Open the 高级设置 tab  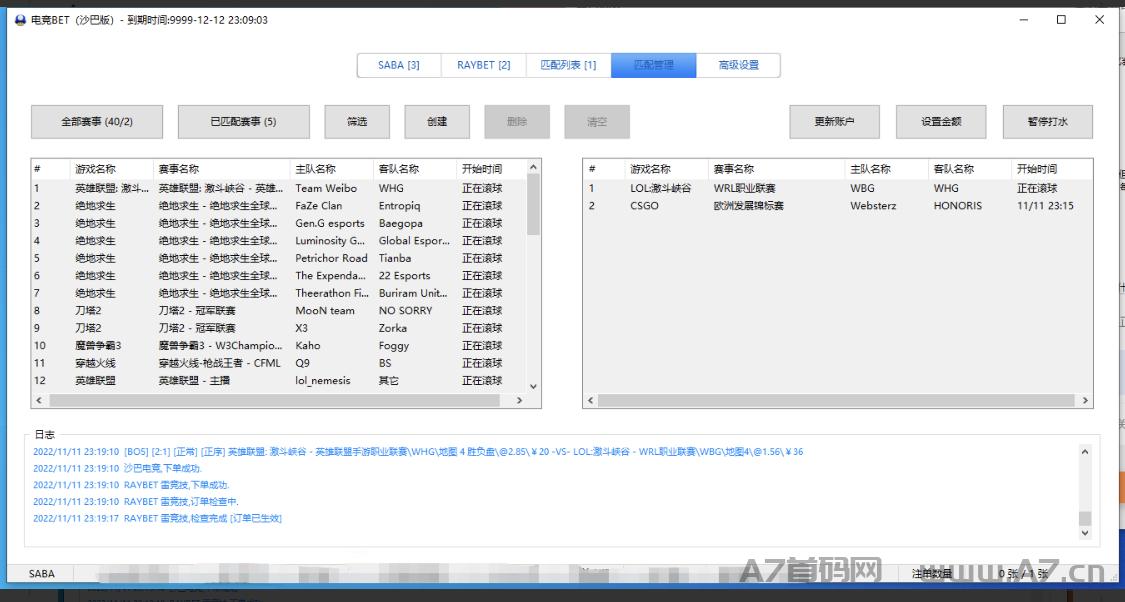[738, 65]
